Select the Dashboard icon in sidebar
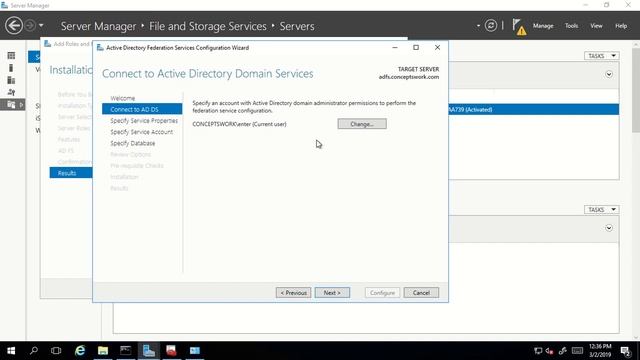This screenshot has width=640, height=360. tap(11, 56)
